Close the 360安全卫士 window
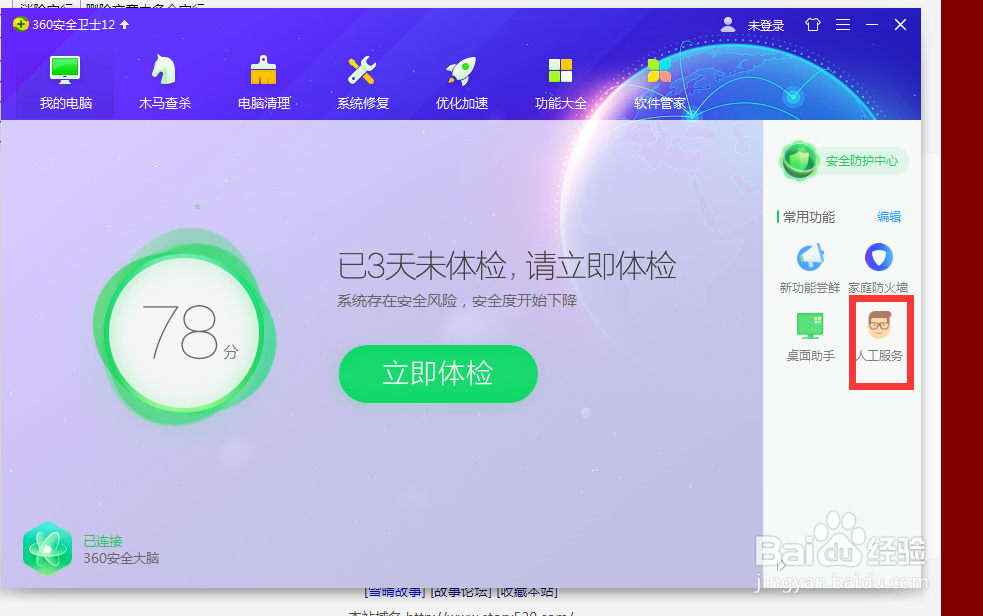Viewport: 983px width, 616px height. coord(900,24)
